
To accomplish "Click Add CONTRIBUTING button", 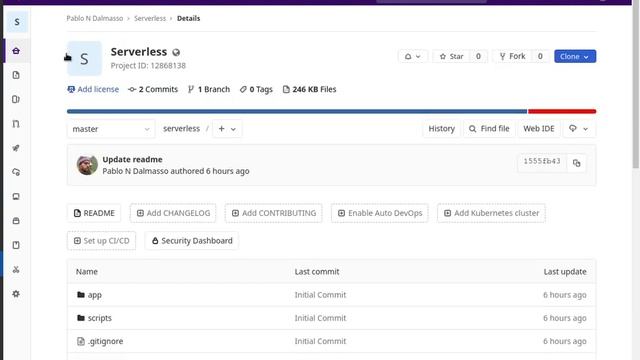I will 273,213.
